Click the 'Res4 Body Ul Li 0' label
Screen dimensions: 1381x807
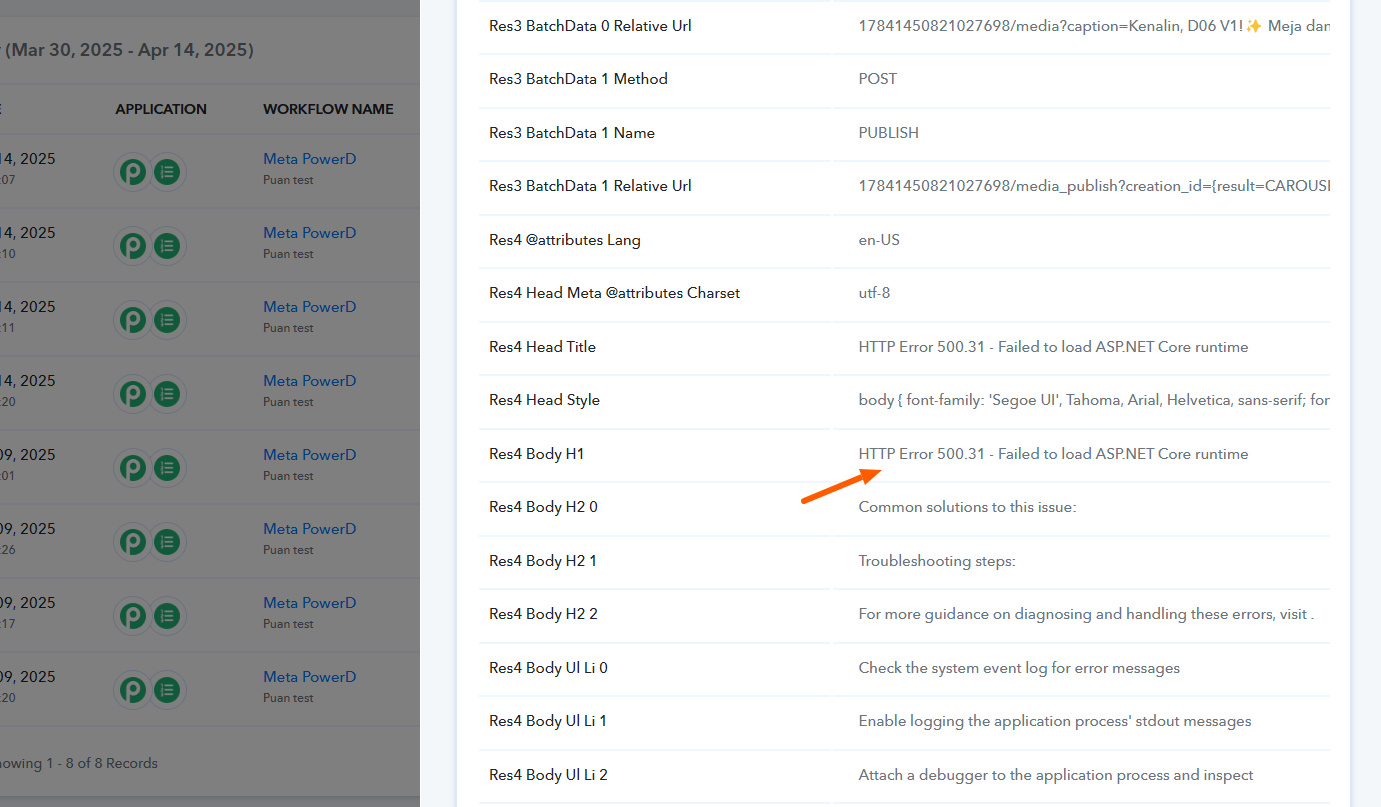click(x=548, y=668)
